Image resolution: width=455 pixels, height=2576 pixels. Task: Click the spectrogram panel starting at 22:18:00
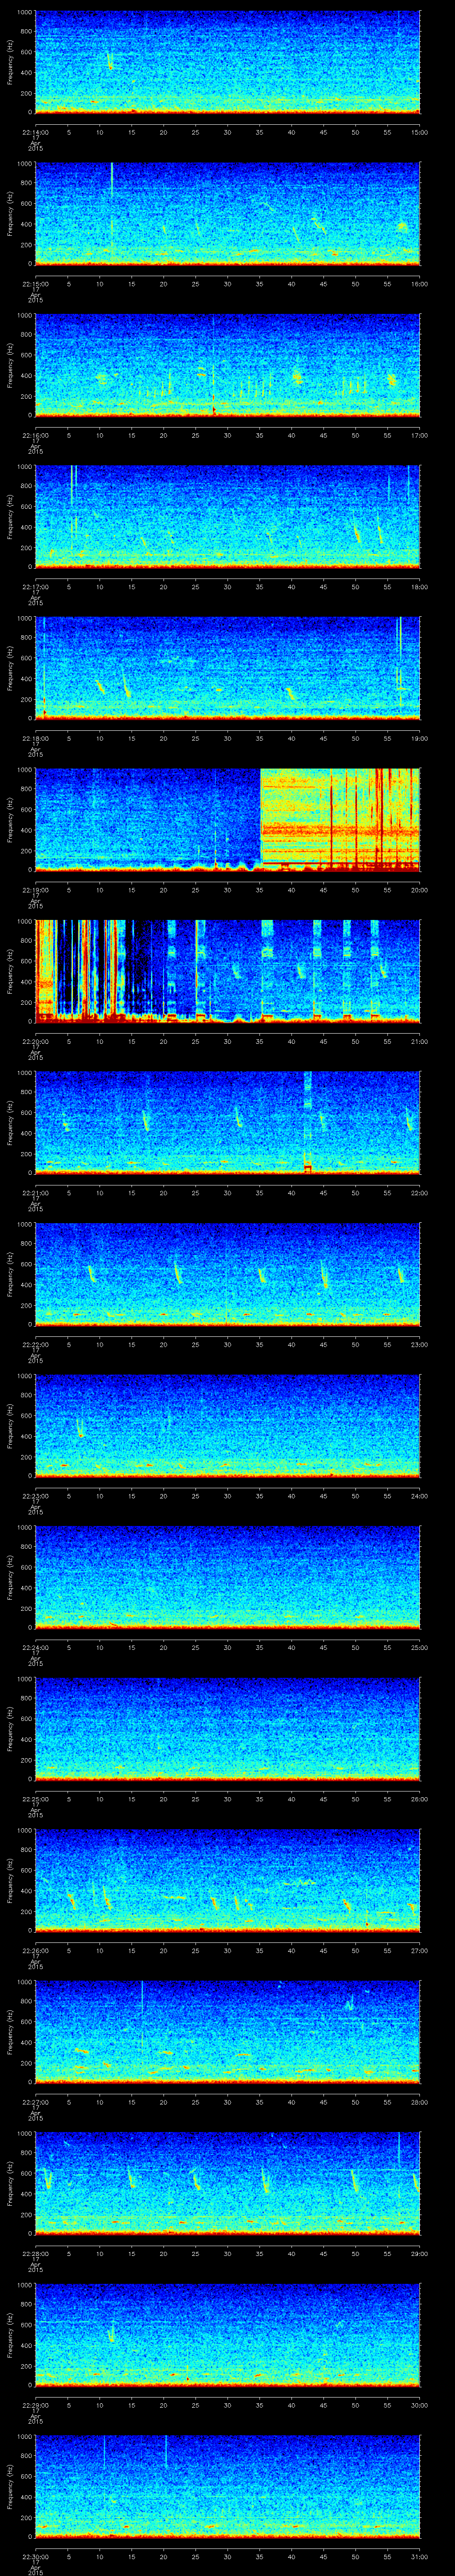(x=227, y=668)
